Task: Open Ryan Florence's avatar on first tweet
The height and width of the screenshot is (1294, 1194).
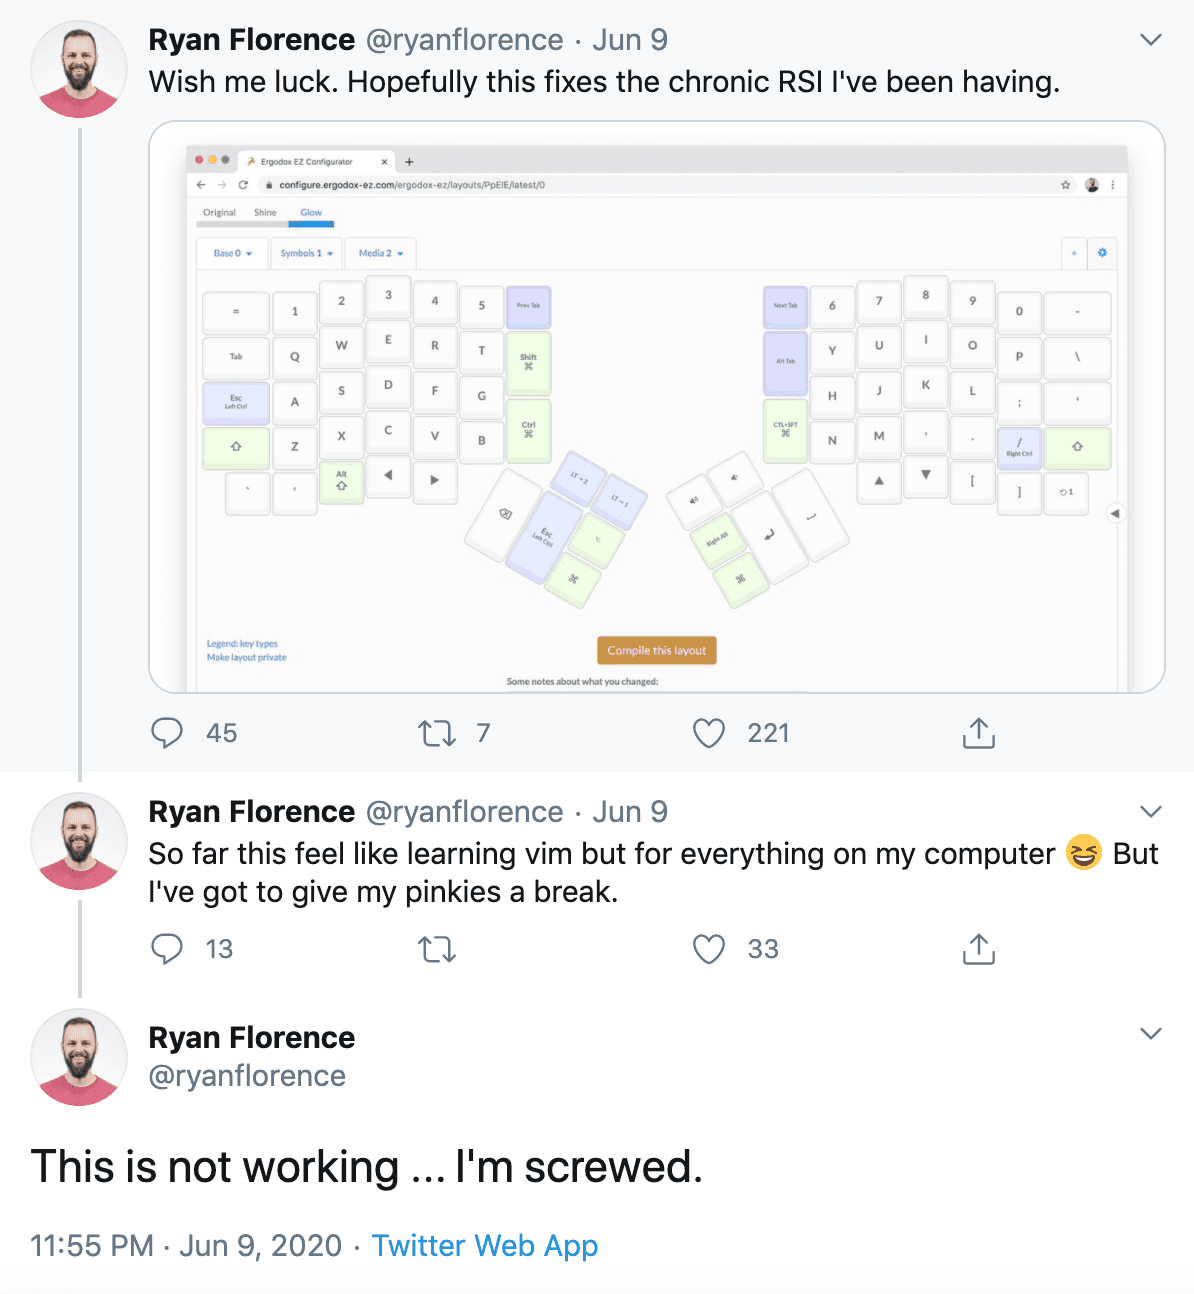Action: click(79, 70)
